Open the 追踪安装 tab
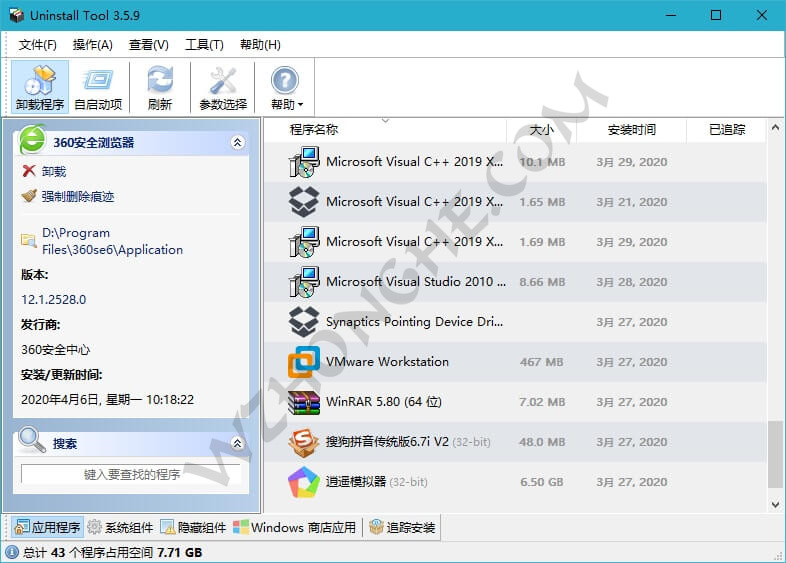786x563 pixels. (x=402, y=527)
